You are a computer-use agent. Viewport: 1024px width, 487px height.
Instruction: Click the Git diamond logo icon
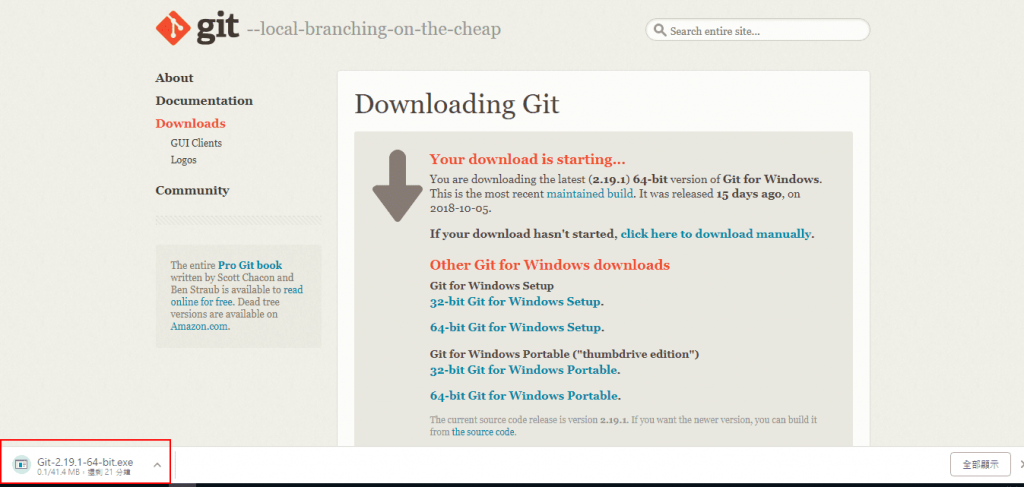(172, 29)
